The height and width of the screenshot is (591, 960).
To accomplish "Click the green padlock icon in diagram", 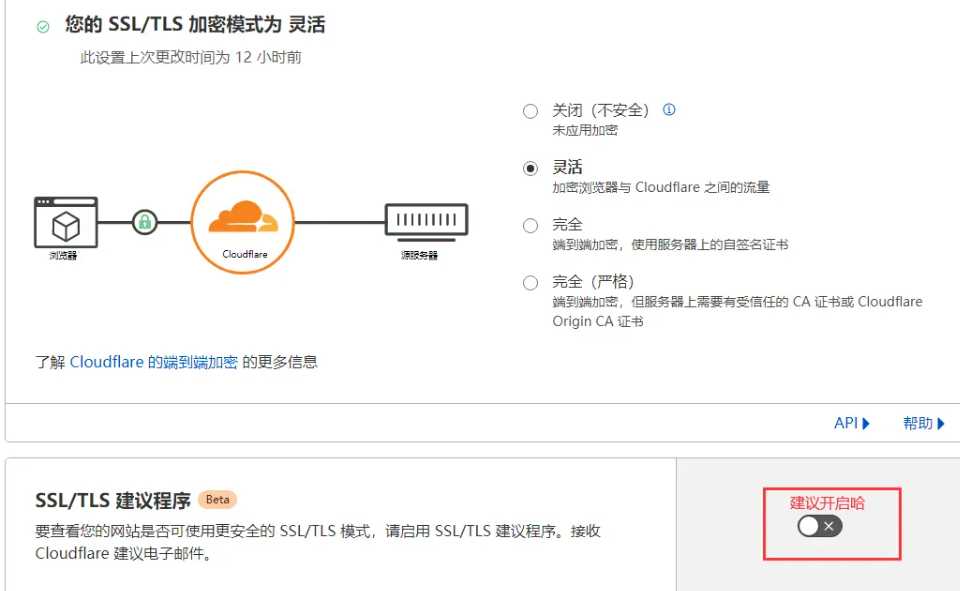I will [x=145, y=222].
